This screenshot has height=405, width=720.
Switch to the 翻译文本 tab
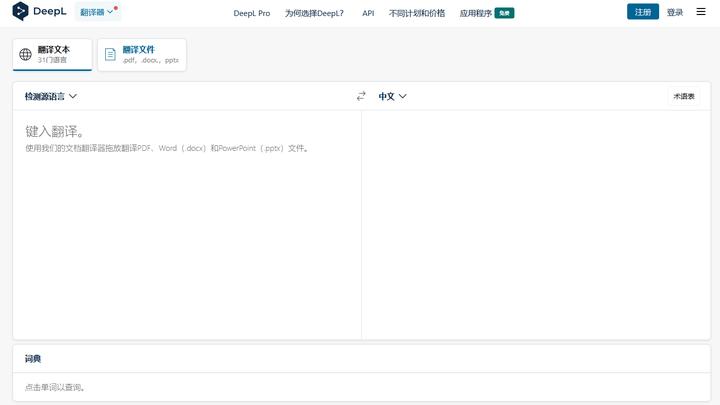(x=52, y=55)
